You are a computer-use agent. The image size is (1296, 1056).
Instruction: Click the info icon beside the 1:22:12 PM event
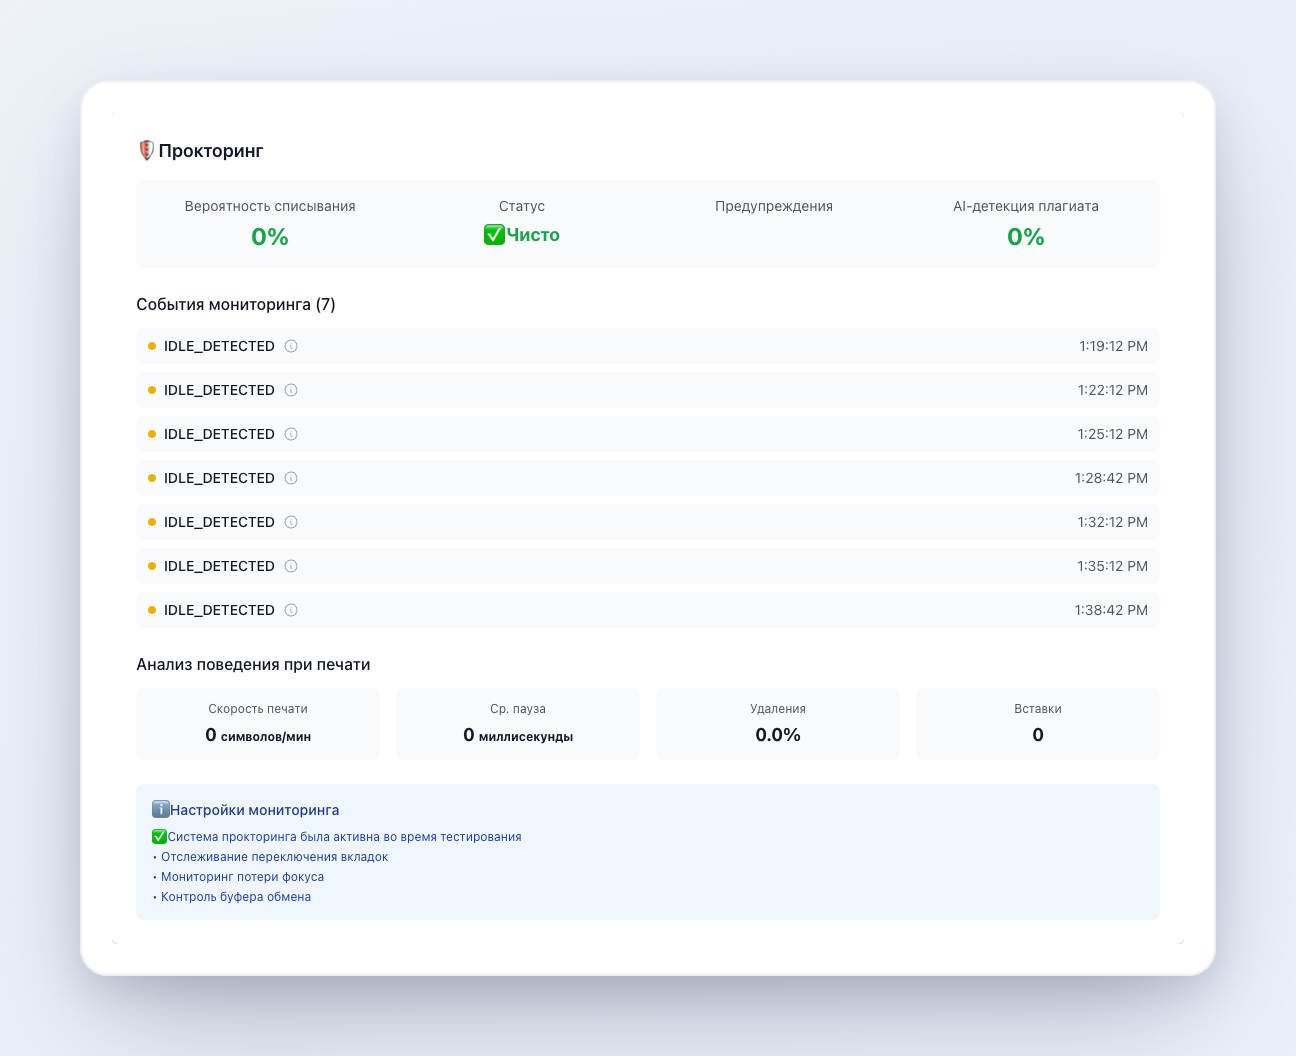pos(291,390)
